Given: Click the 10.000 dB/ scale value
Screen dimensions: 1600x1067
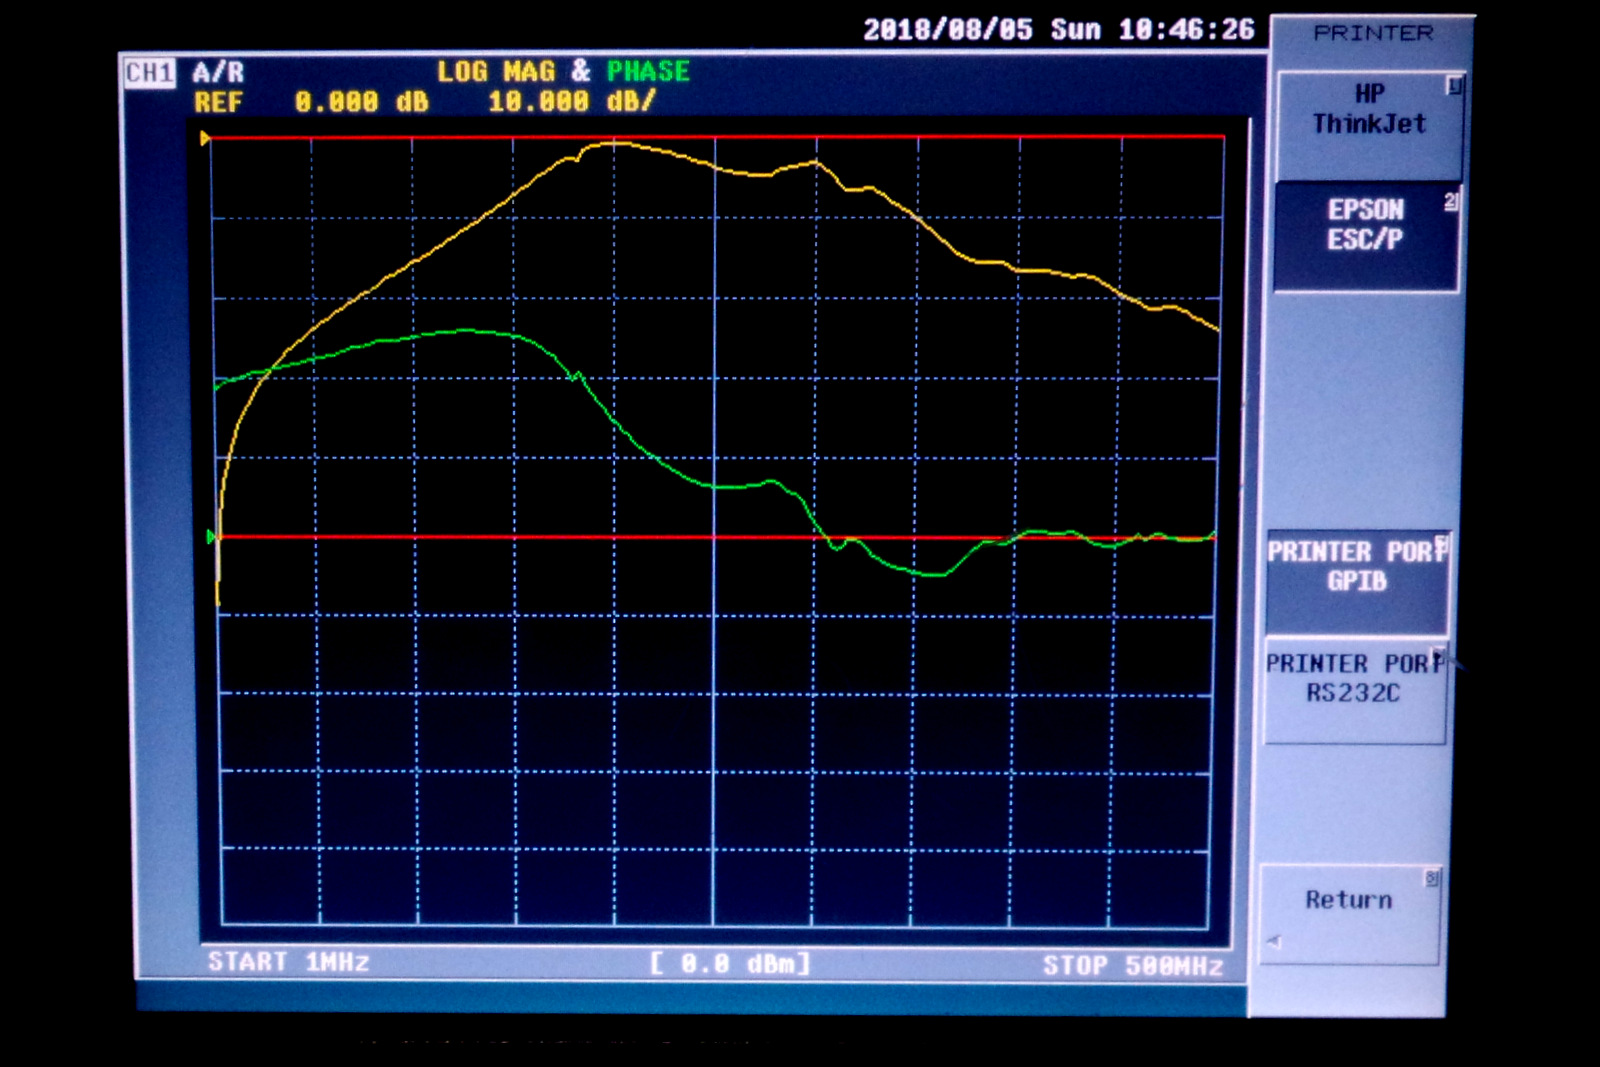Looking at the screenshot, I should [x=571, y=102].
